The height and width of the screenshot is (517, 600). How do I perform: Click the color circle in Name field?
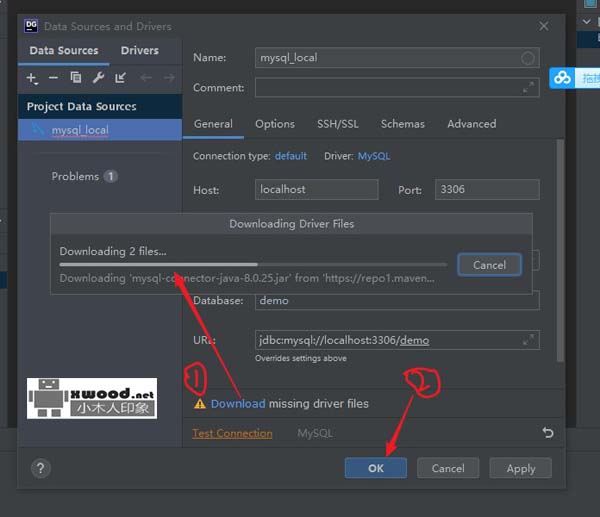click(528, 58)
